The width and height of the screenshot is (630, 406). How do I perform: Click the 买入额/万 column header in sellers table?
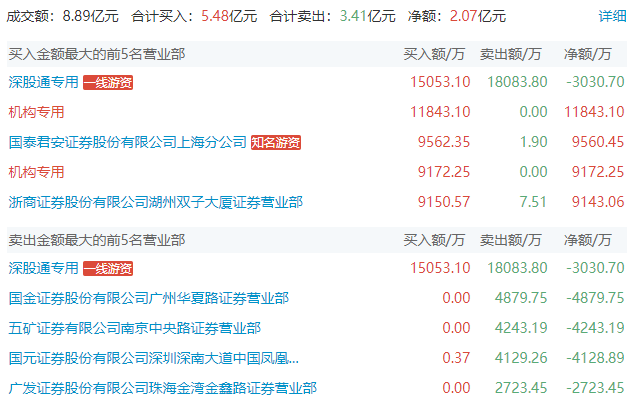pyautogui.click(x=434, y=240)
